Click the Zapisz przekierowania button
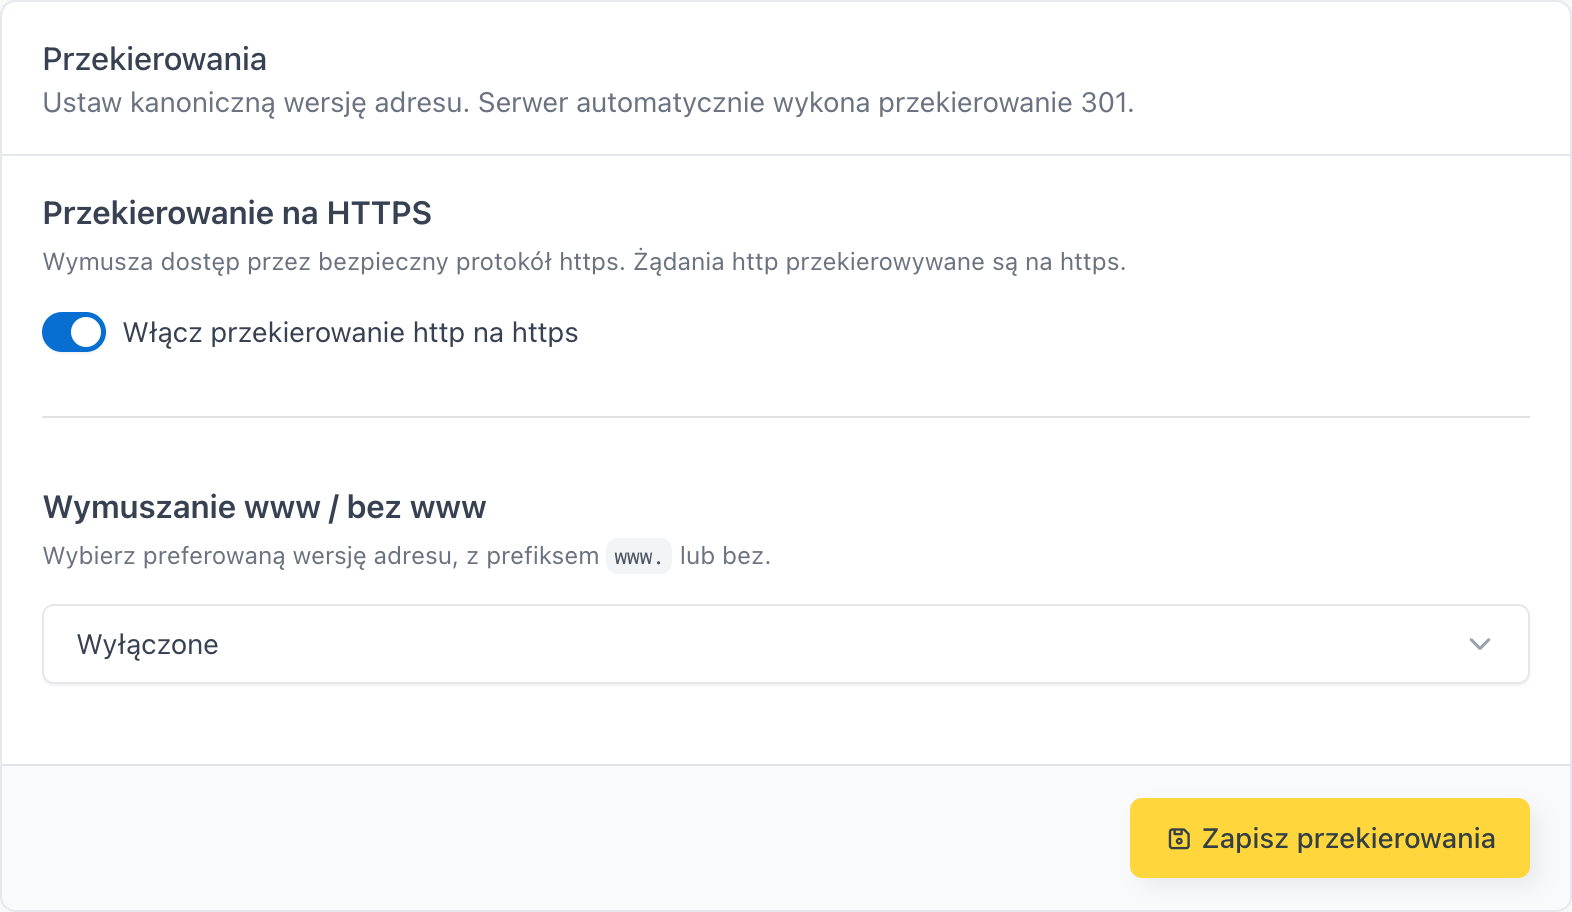Image resolution: width=1572 pixels, height=912 pixels. tap(1330, 838)
